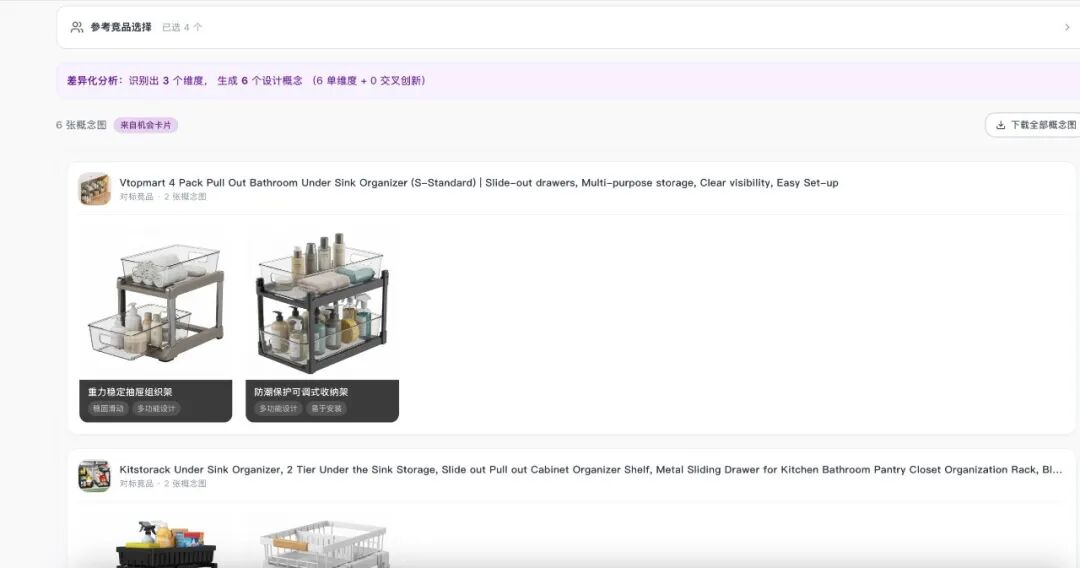
Task: Click 多功能设计 tag under 重力稳定抽屉组织架
Action: click(156, 409)
